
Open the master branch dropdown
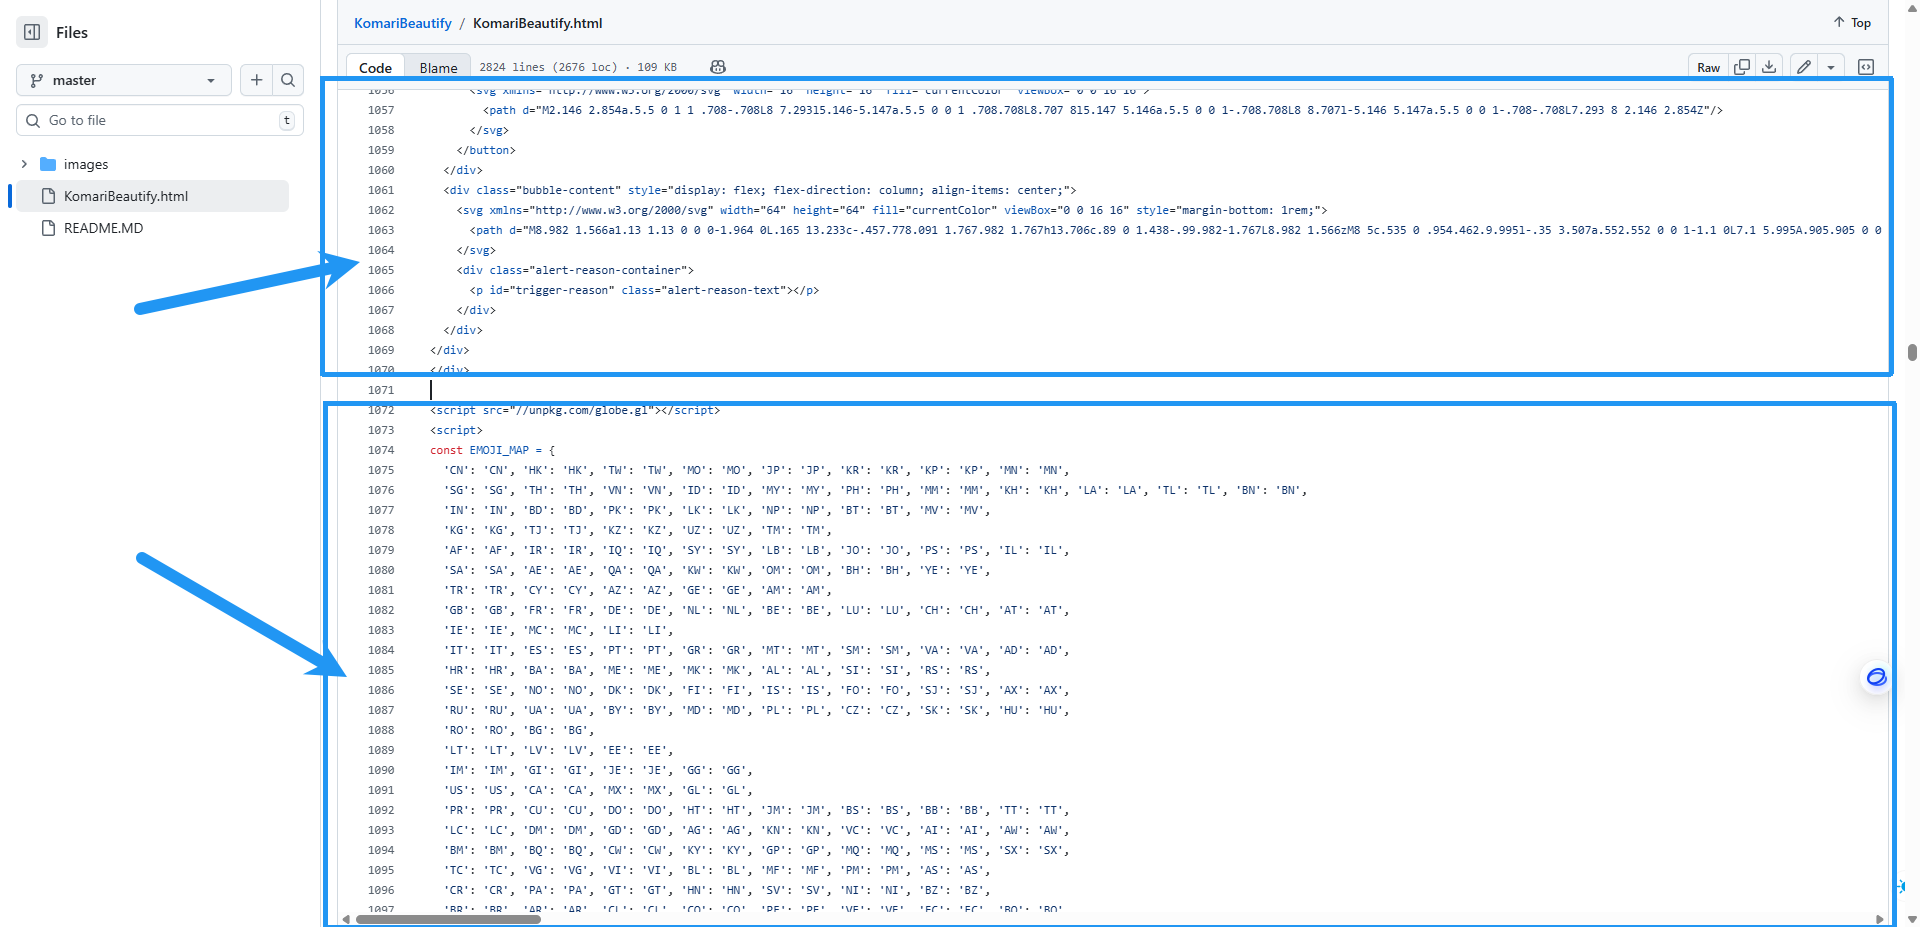point(123,80)
